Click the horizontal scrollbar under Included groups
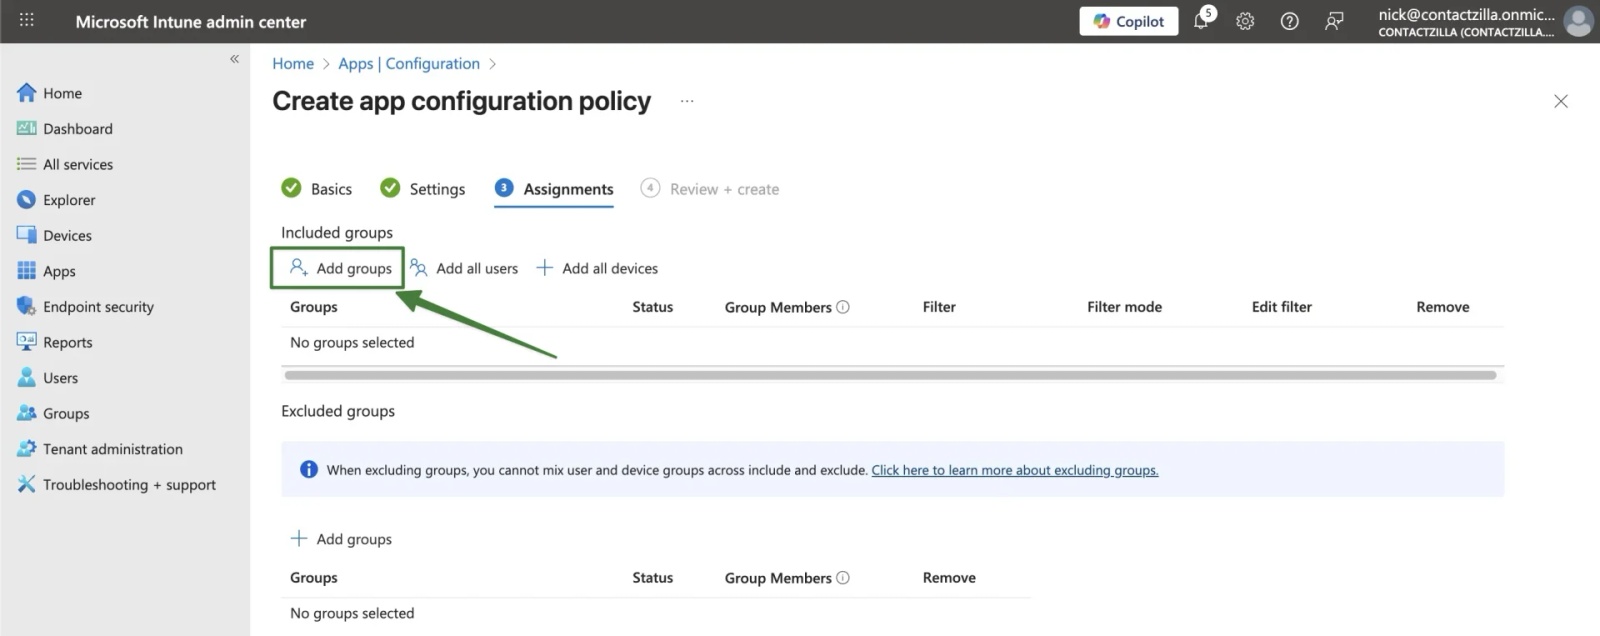The image size is (1600, 636). (890, 375)
